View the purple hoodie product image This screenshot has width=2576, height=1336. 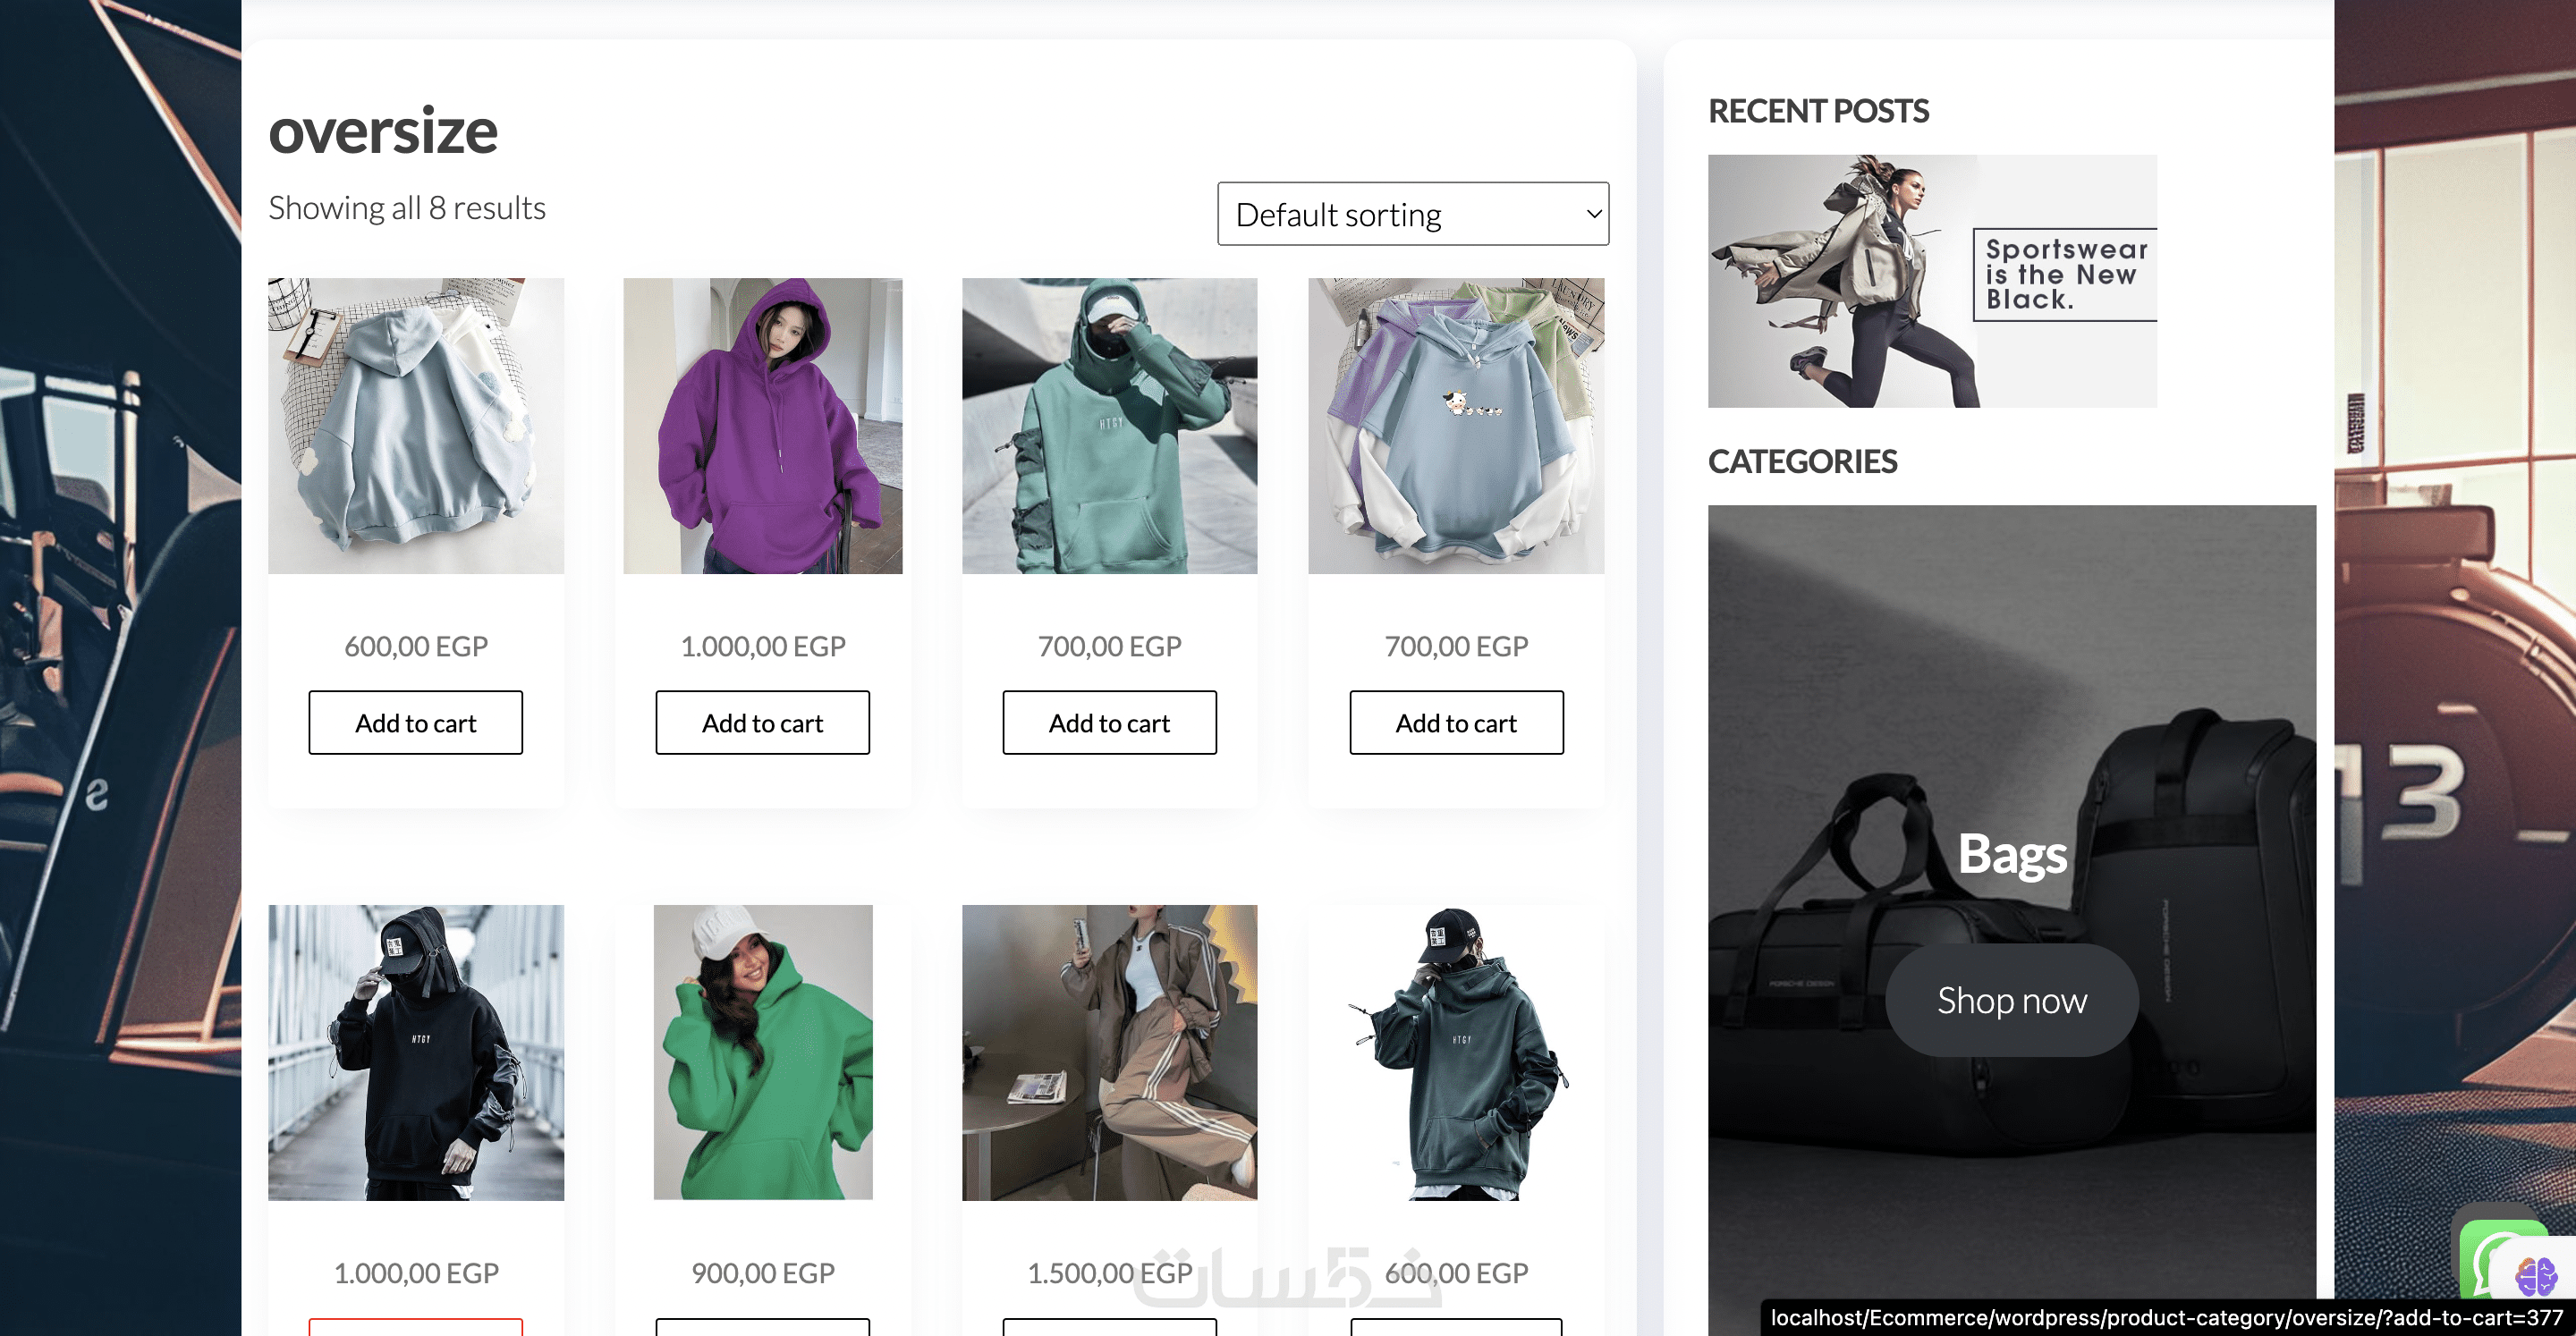click(762, 426)
